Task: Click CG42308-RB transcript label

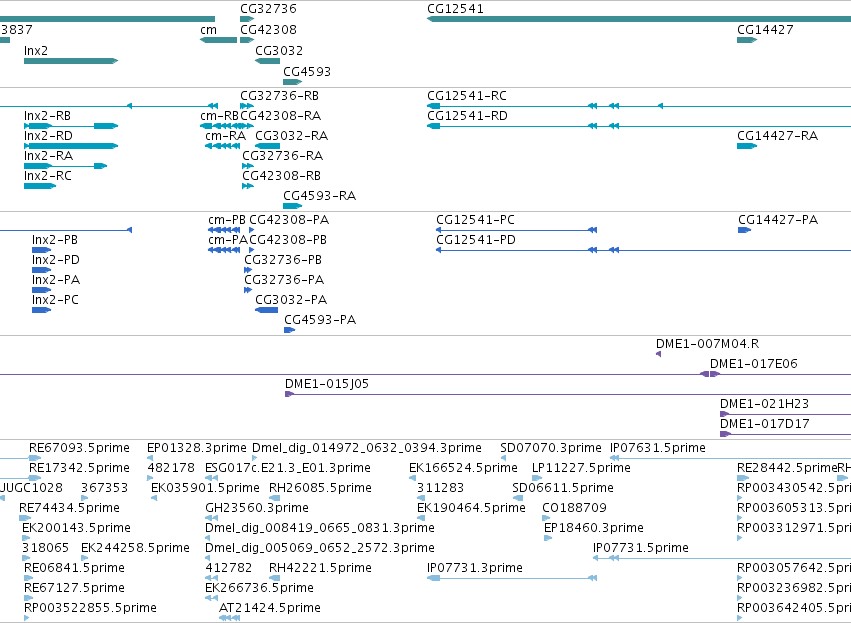Action: [x=281, y=176]
